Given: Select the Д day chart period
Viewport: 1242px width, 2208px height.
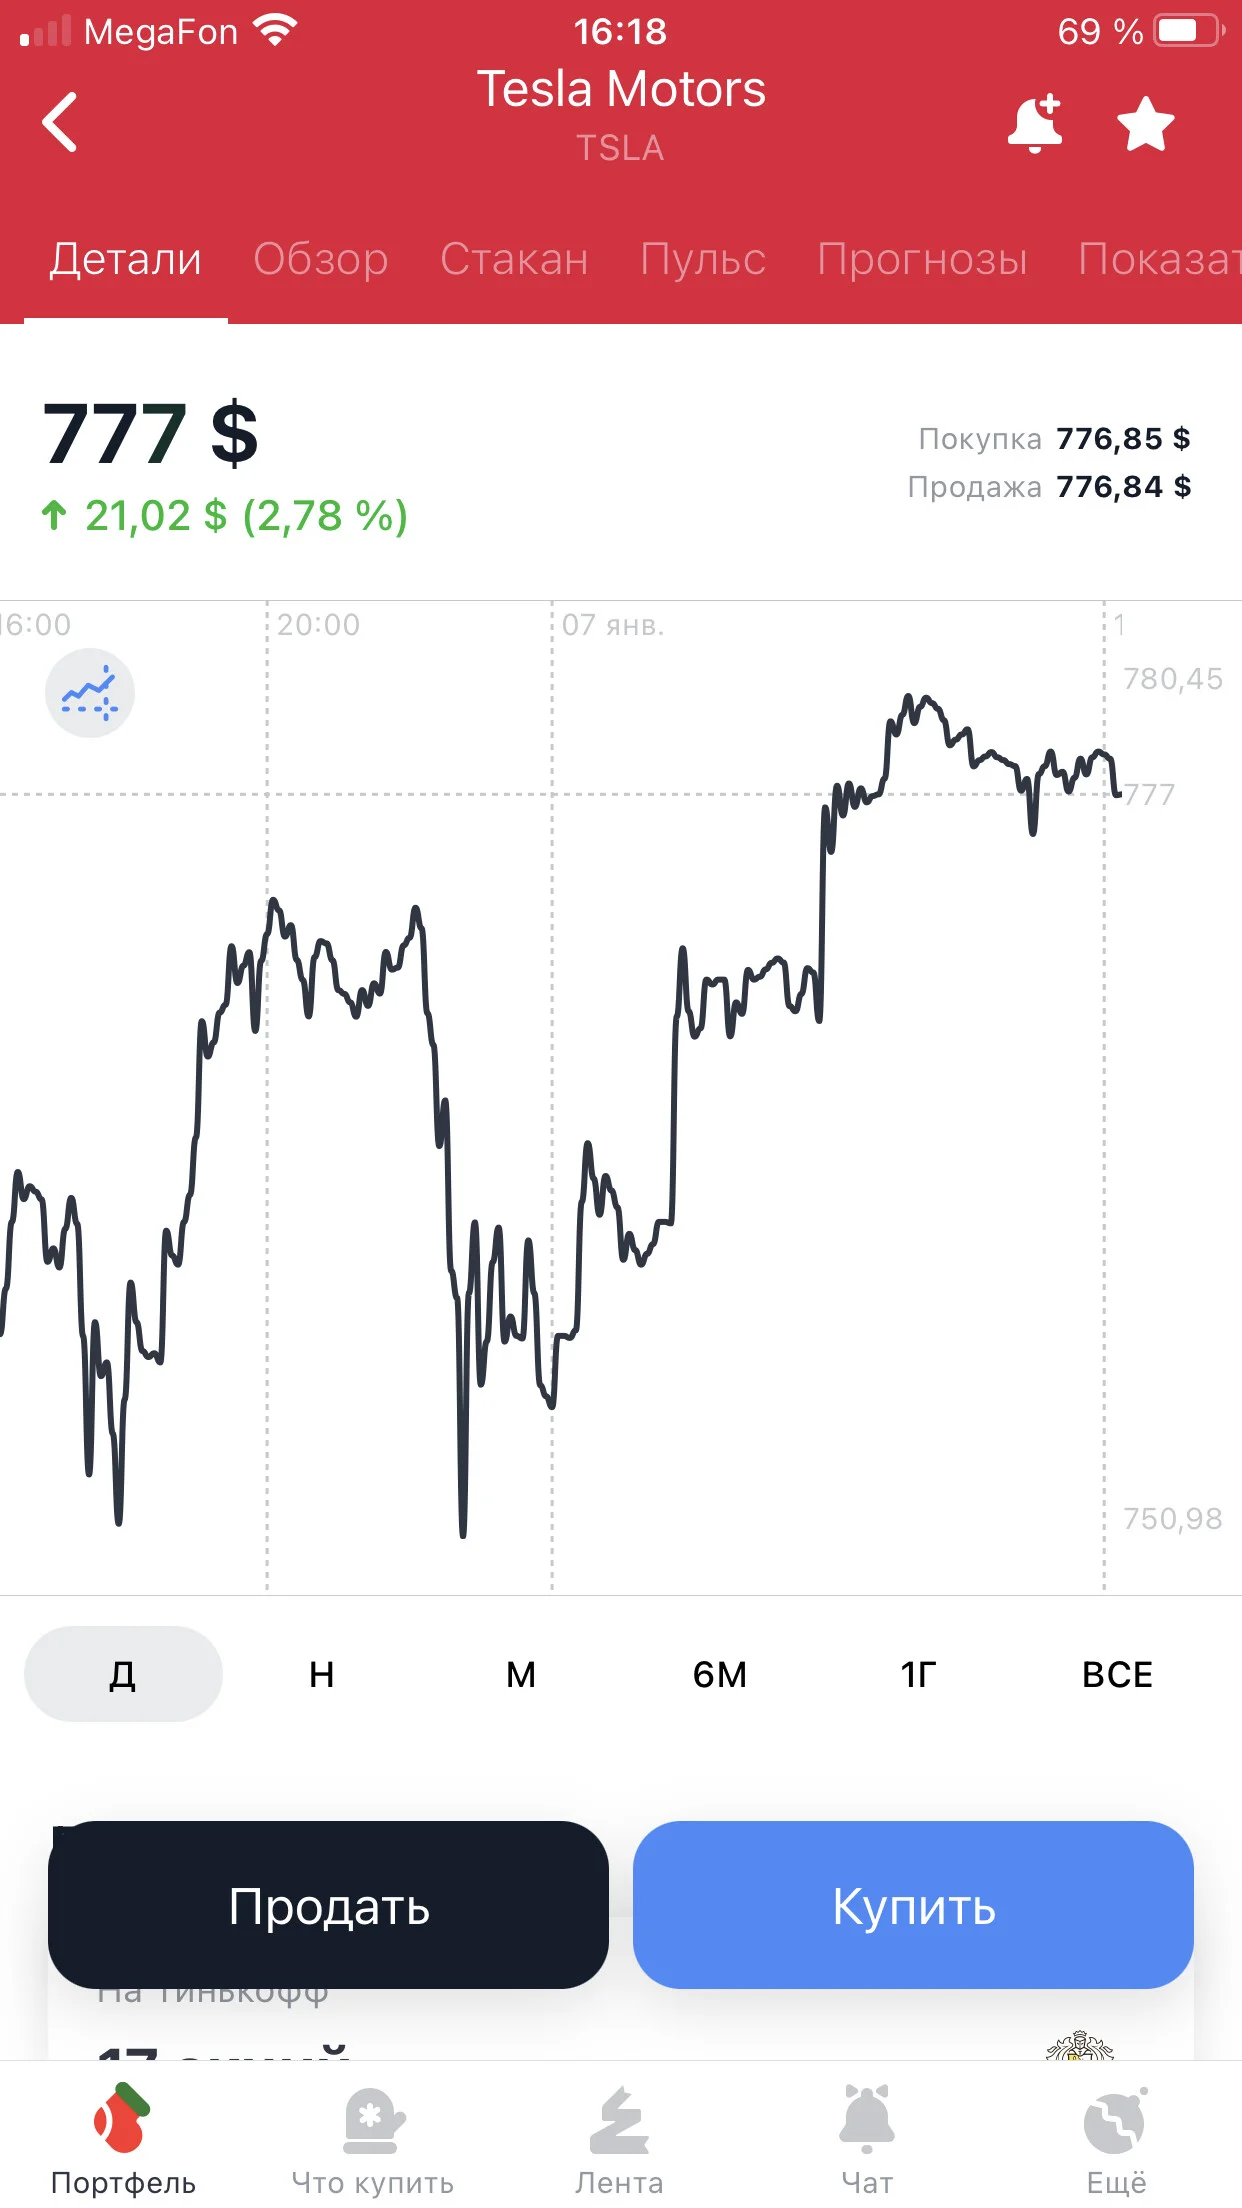Looking at the screenshot, I should [123, 1674].
